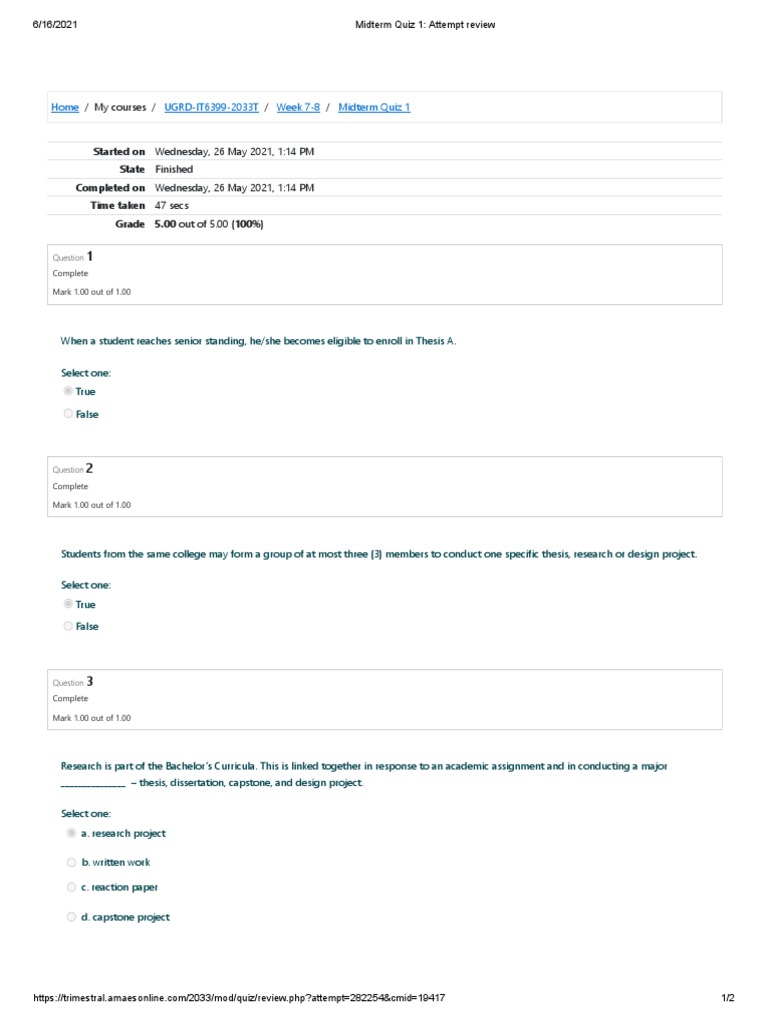Go to the Week 7-8 breadcrumb
Screen dimensions: 768x1024
(298, 107)
